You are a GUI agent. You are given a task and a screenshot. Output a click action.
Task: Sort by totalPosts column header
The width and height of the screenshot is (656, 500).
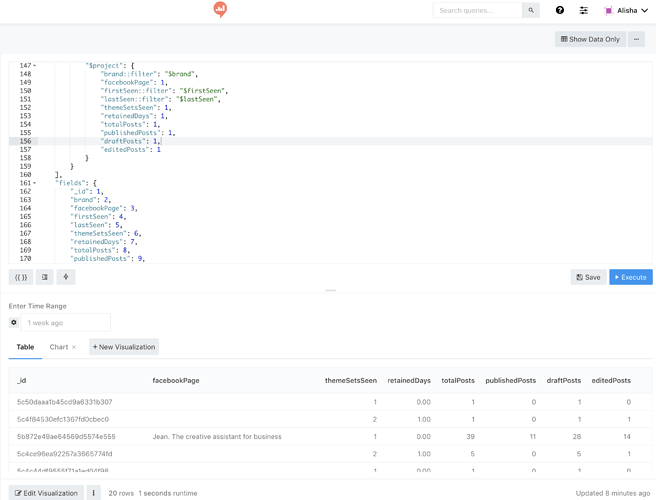coord(458,380)
